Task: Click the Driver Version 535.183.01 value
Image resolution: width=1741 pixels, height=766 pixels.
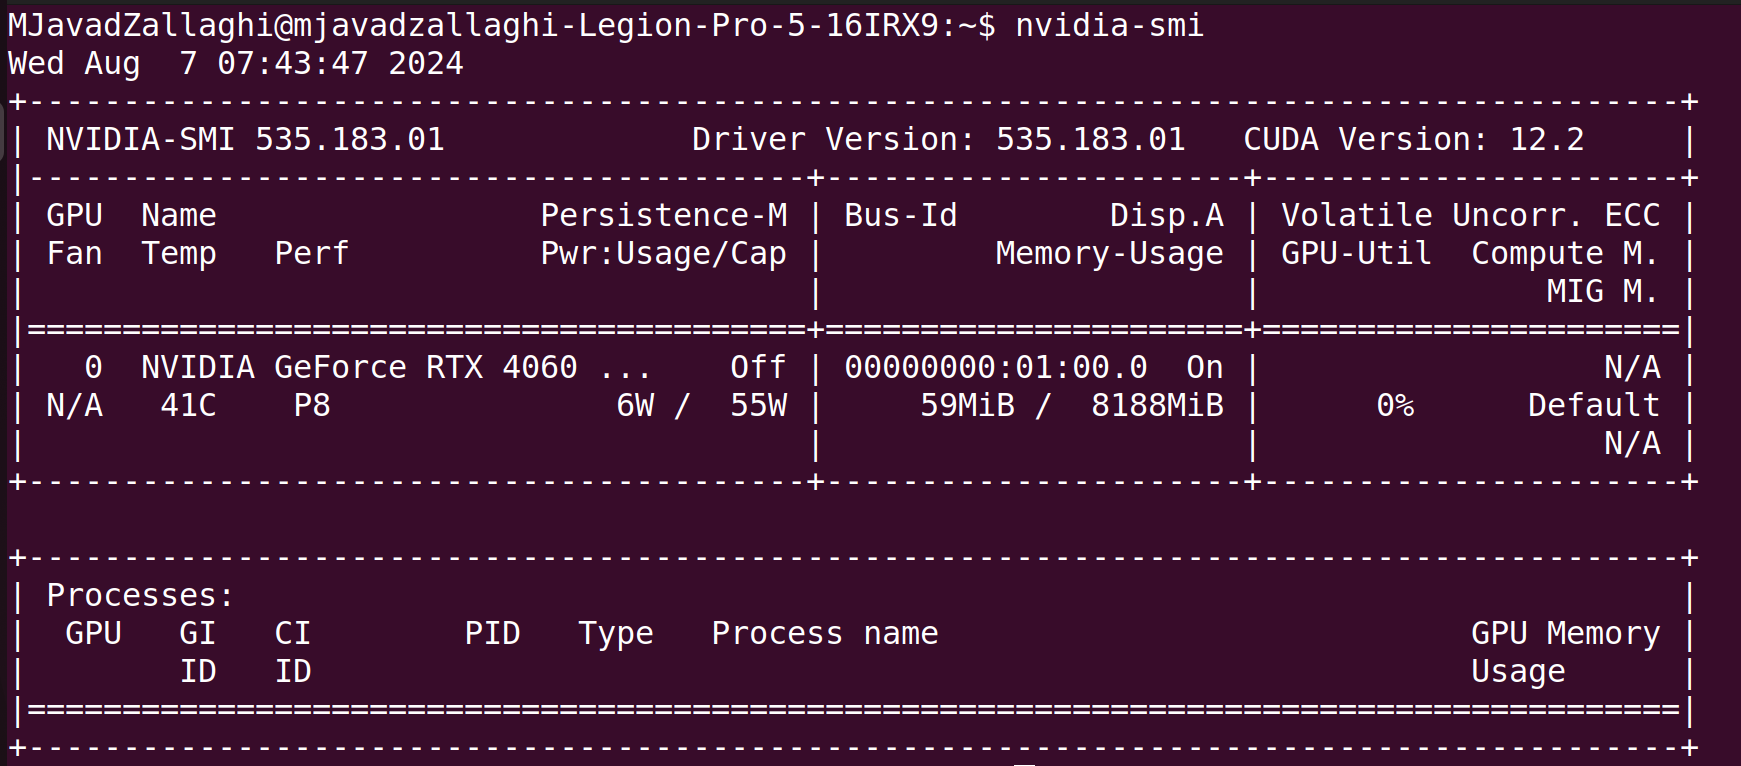Action: click(x=1090, y=139)
